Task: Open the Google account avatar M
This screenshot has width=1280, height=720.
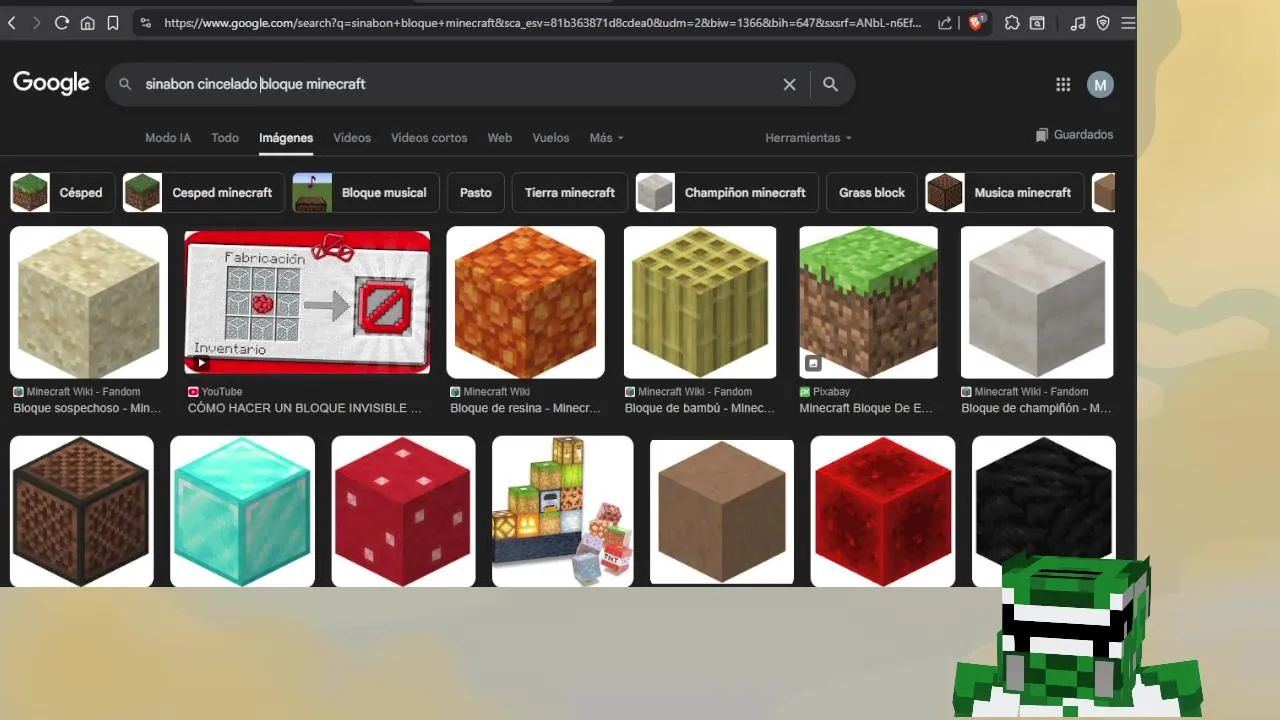Action: click(1100, 85)
